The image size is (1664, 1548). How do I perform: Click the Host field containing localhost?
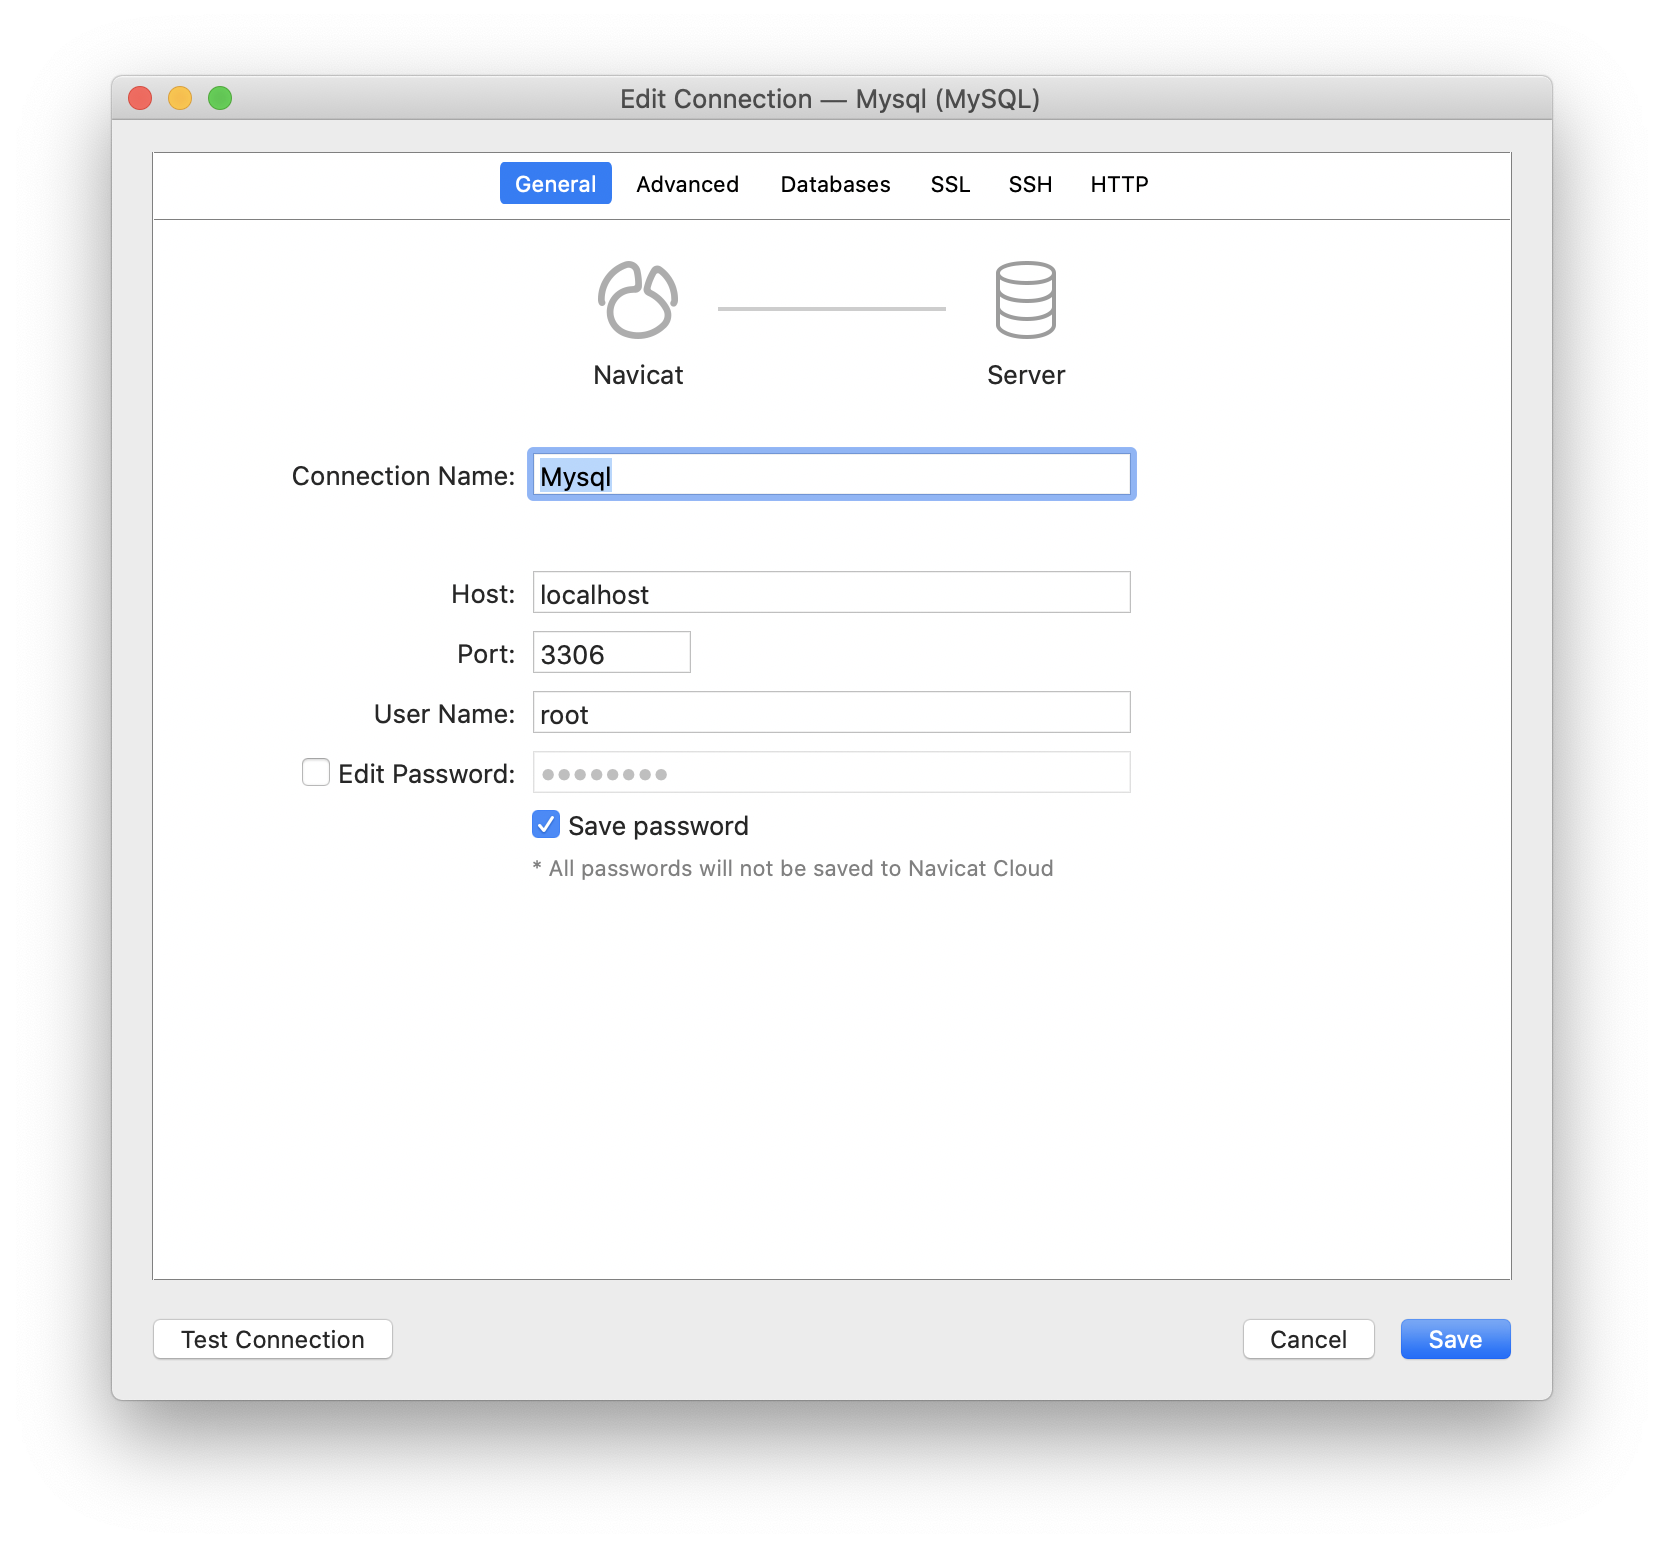pos(831,592)
